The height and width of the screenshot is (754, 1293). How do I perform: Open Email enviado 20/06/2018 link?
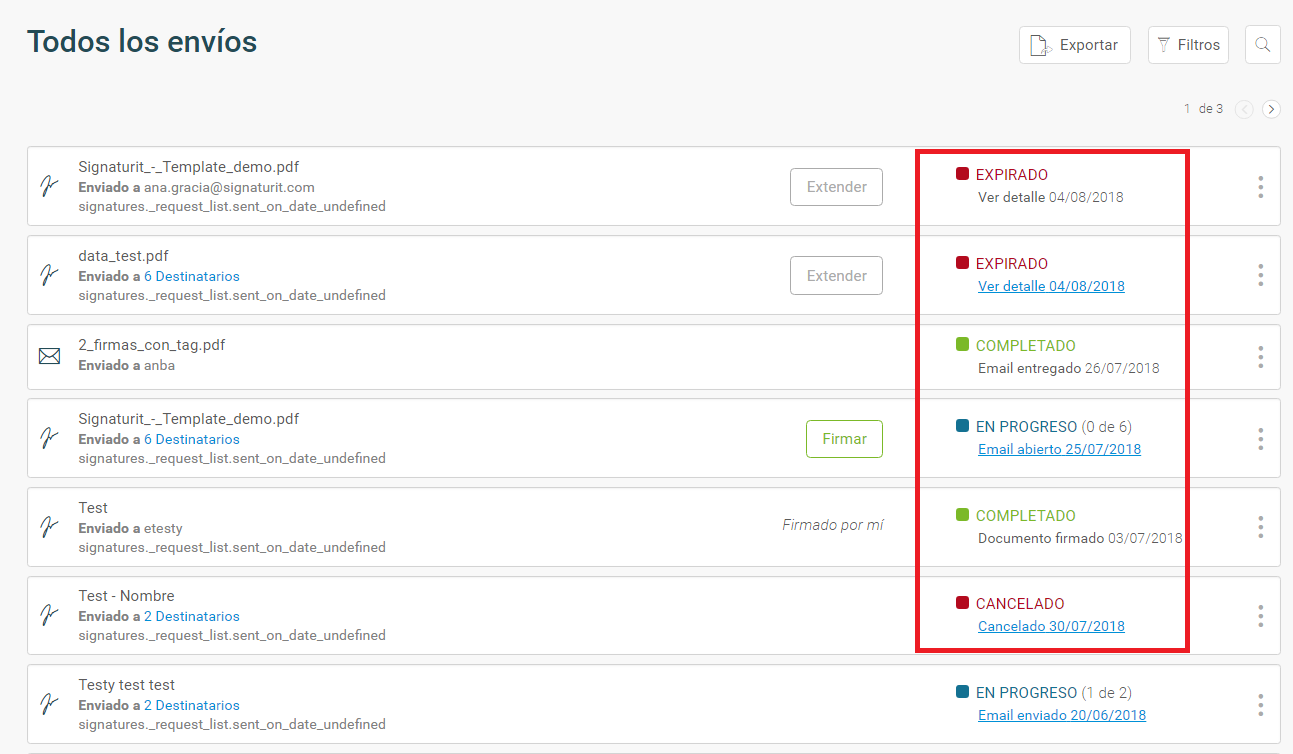(1062, 715)
